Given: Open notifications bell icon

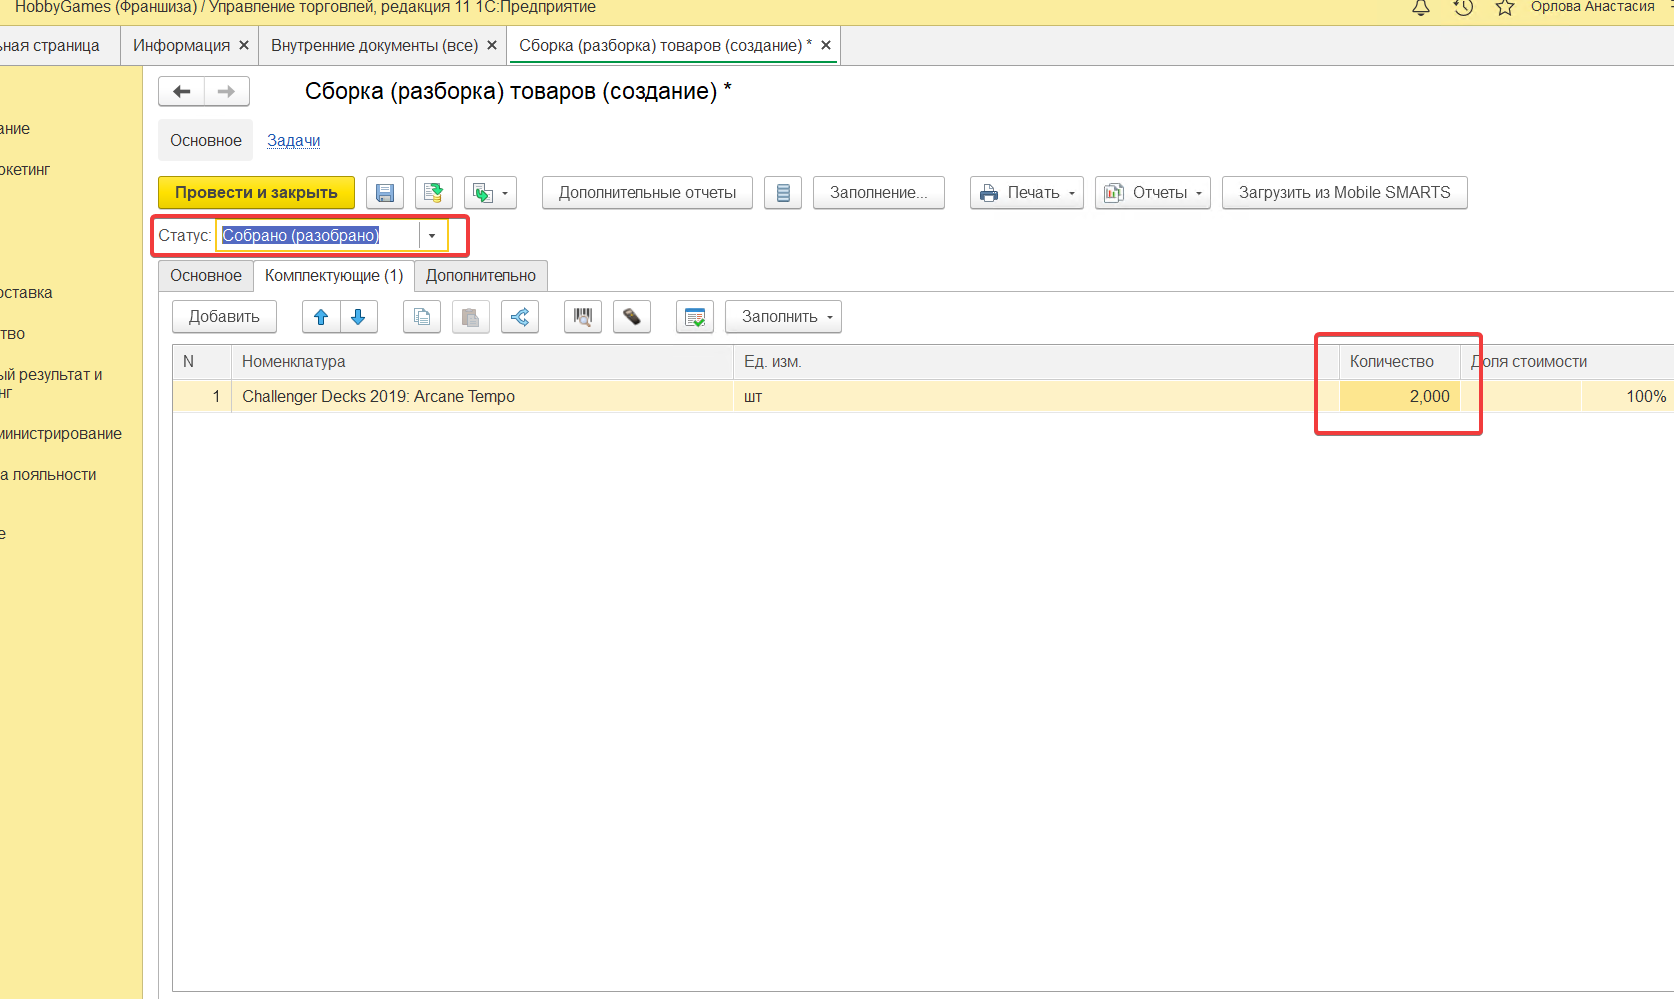Looking at the screenshot, I should point(1420,8).
